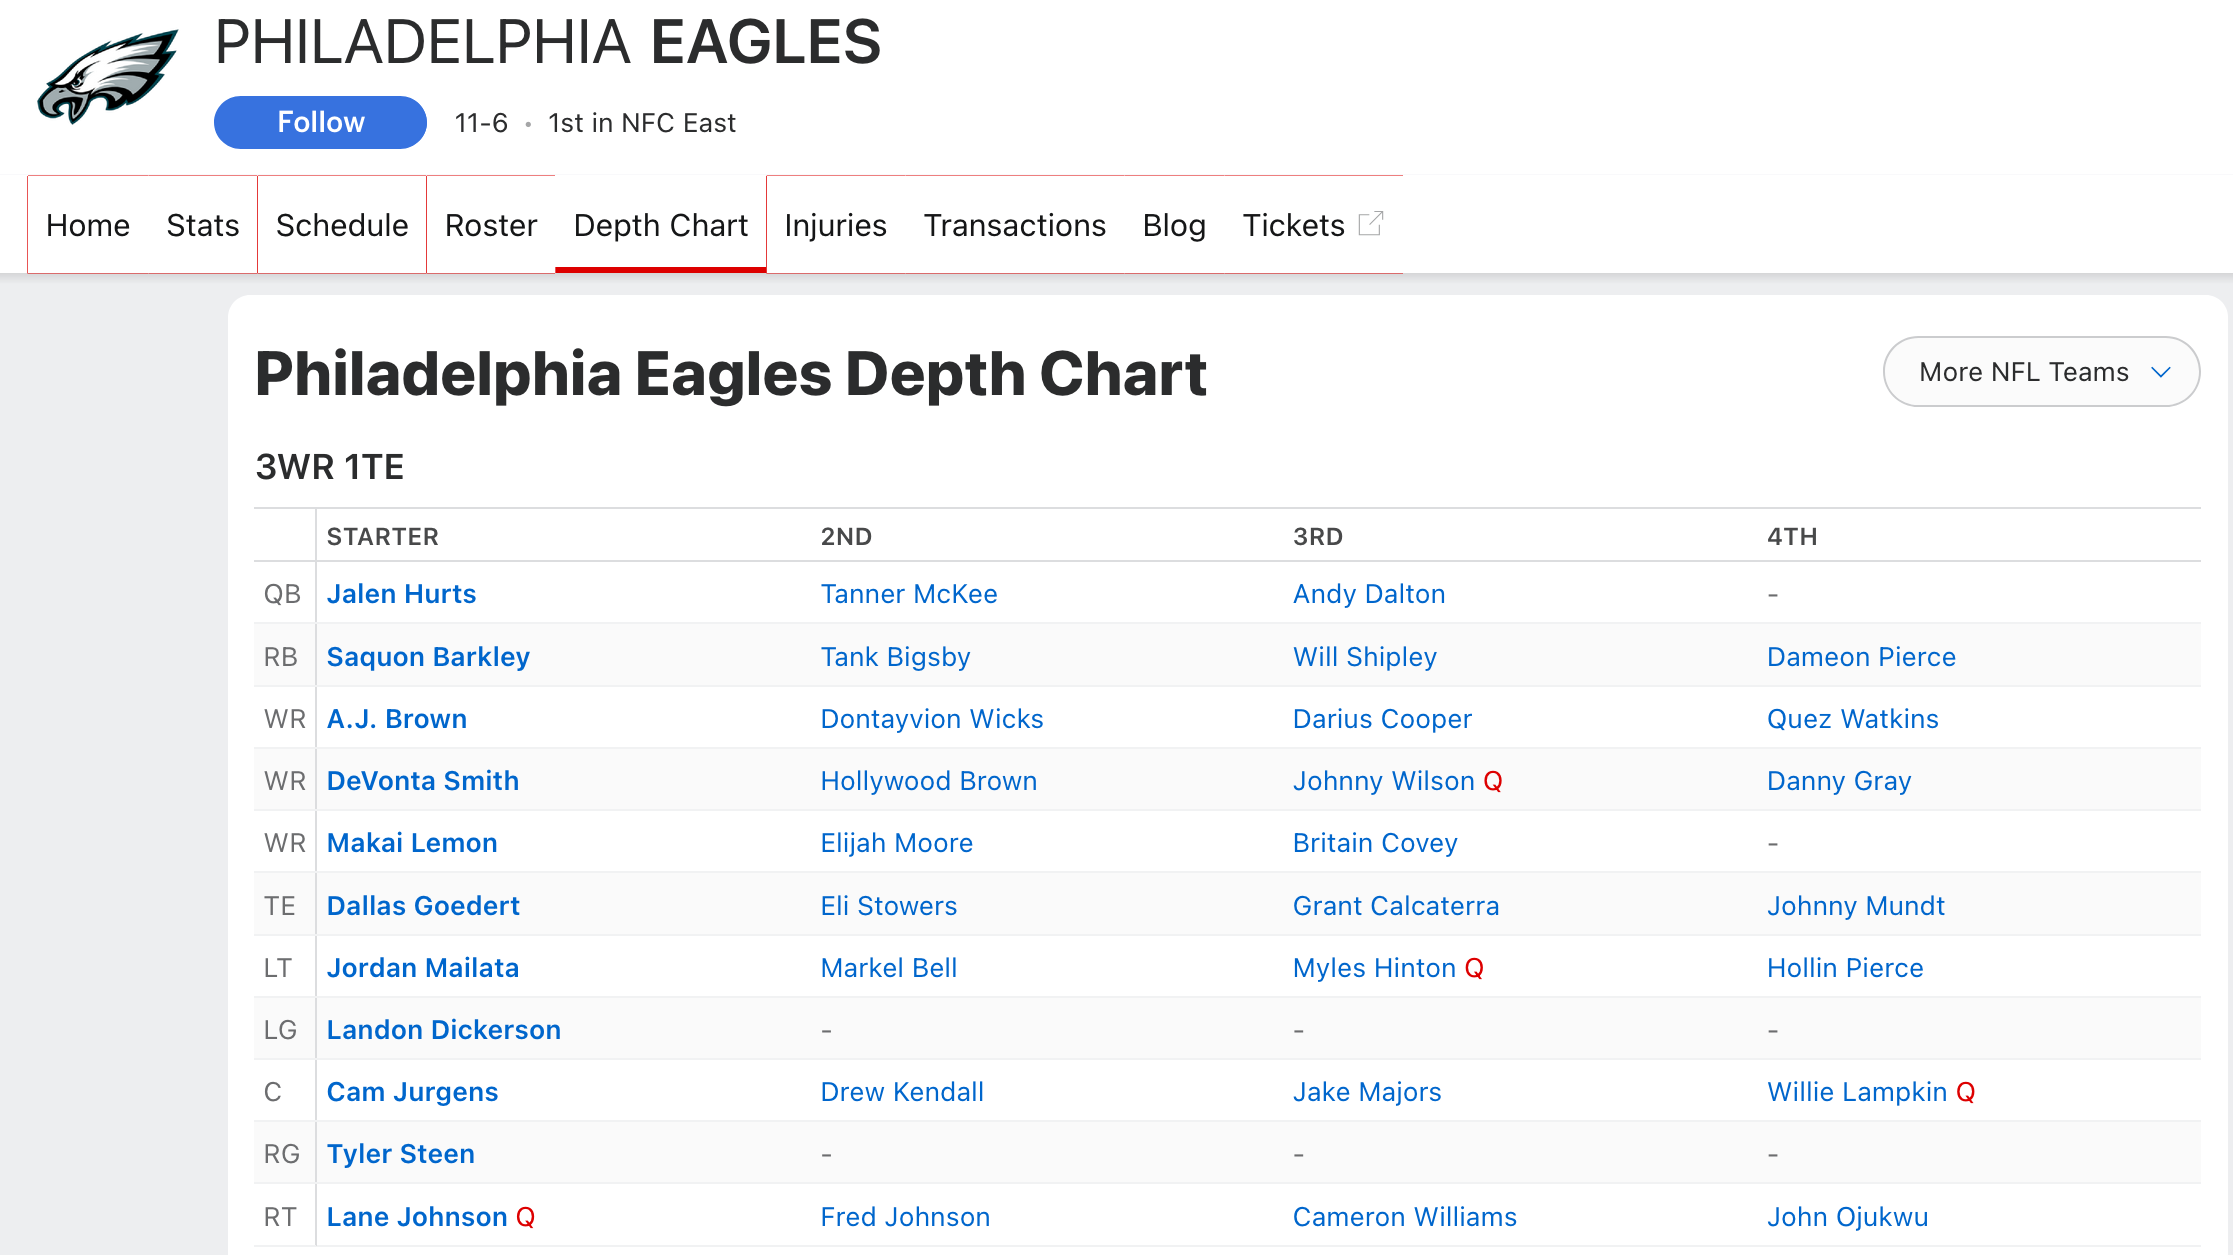The height and width of the screenshot is (1255, 2233).
Task: Go to the Schedule tab
Action: (x=341, y=225)
